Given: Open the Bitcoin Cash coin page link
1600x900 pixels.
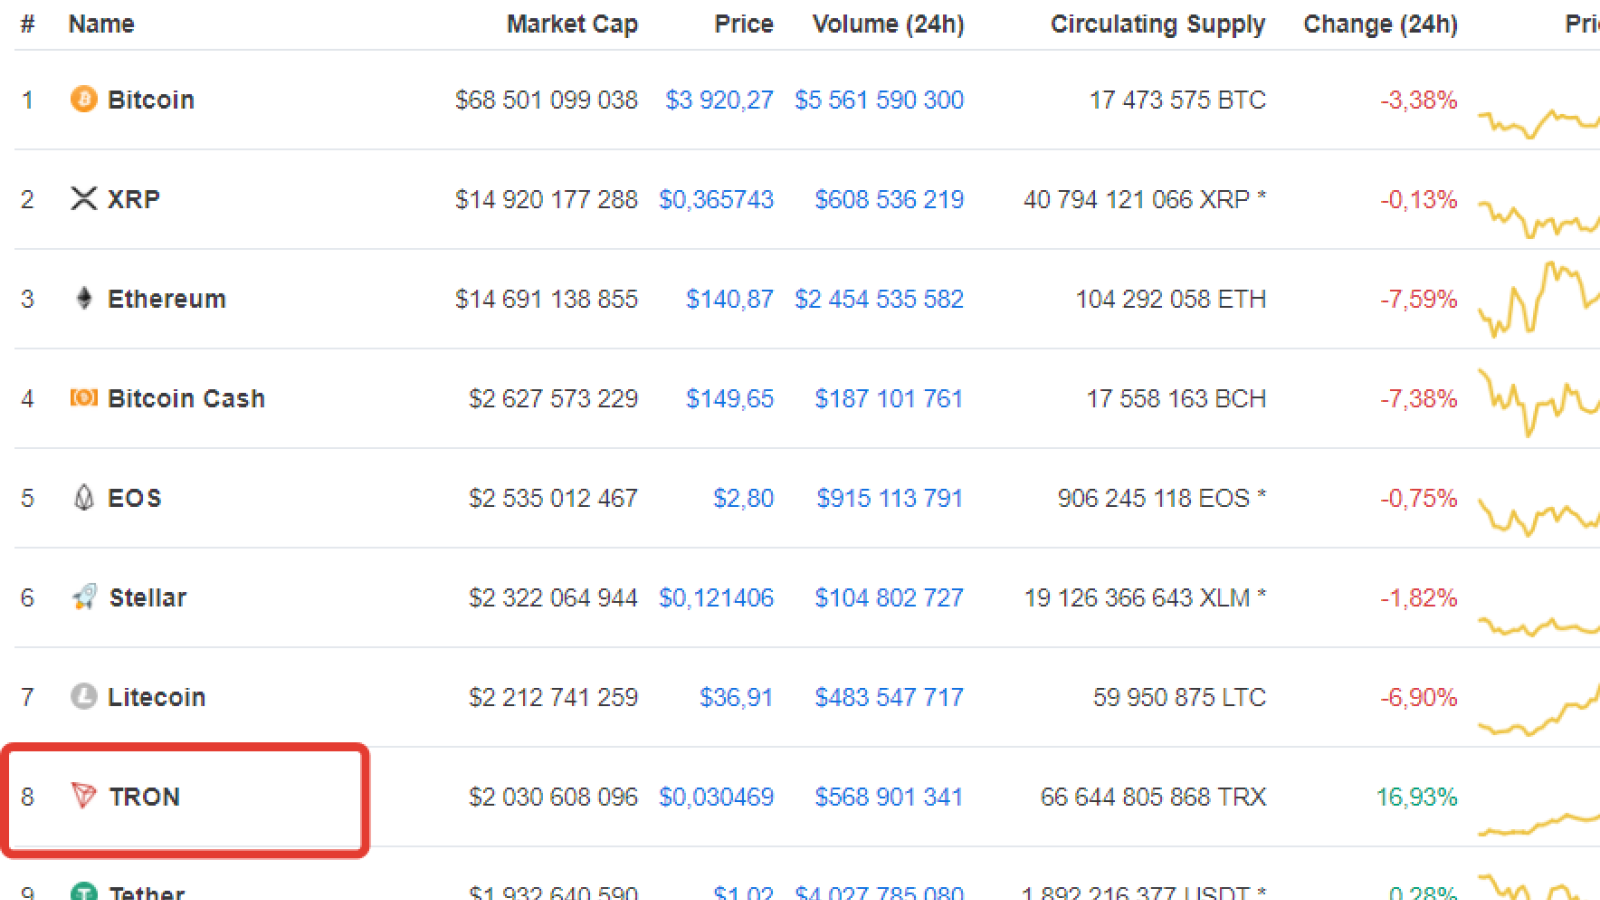Looking at the screenshot, I should (187, 398).
